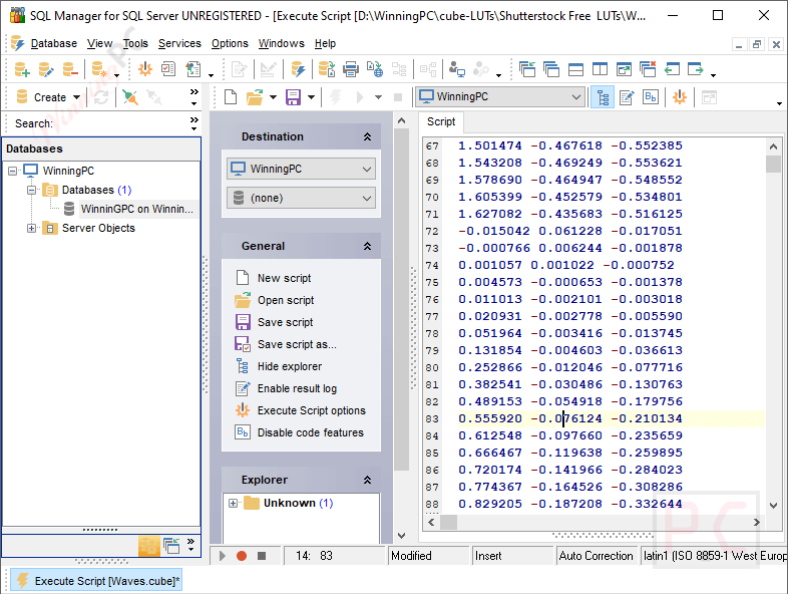
Task: Click the previous window green arrow icon
Action: coord(672,69)
